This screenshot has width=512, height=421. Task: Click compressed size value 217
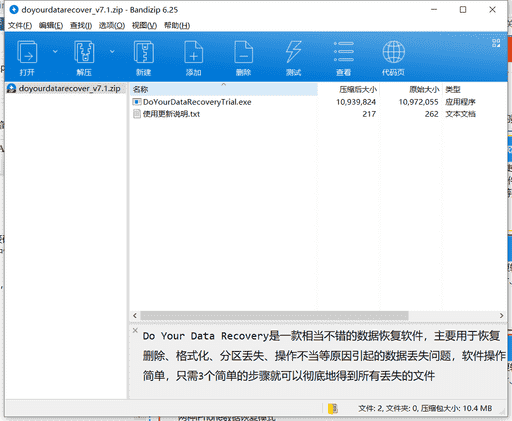pyautogui.click(x=369, y=114)
